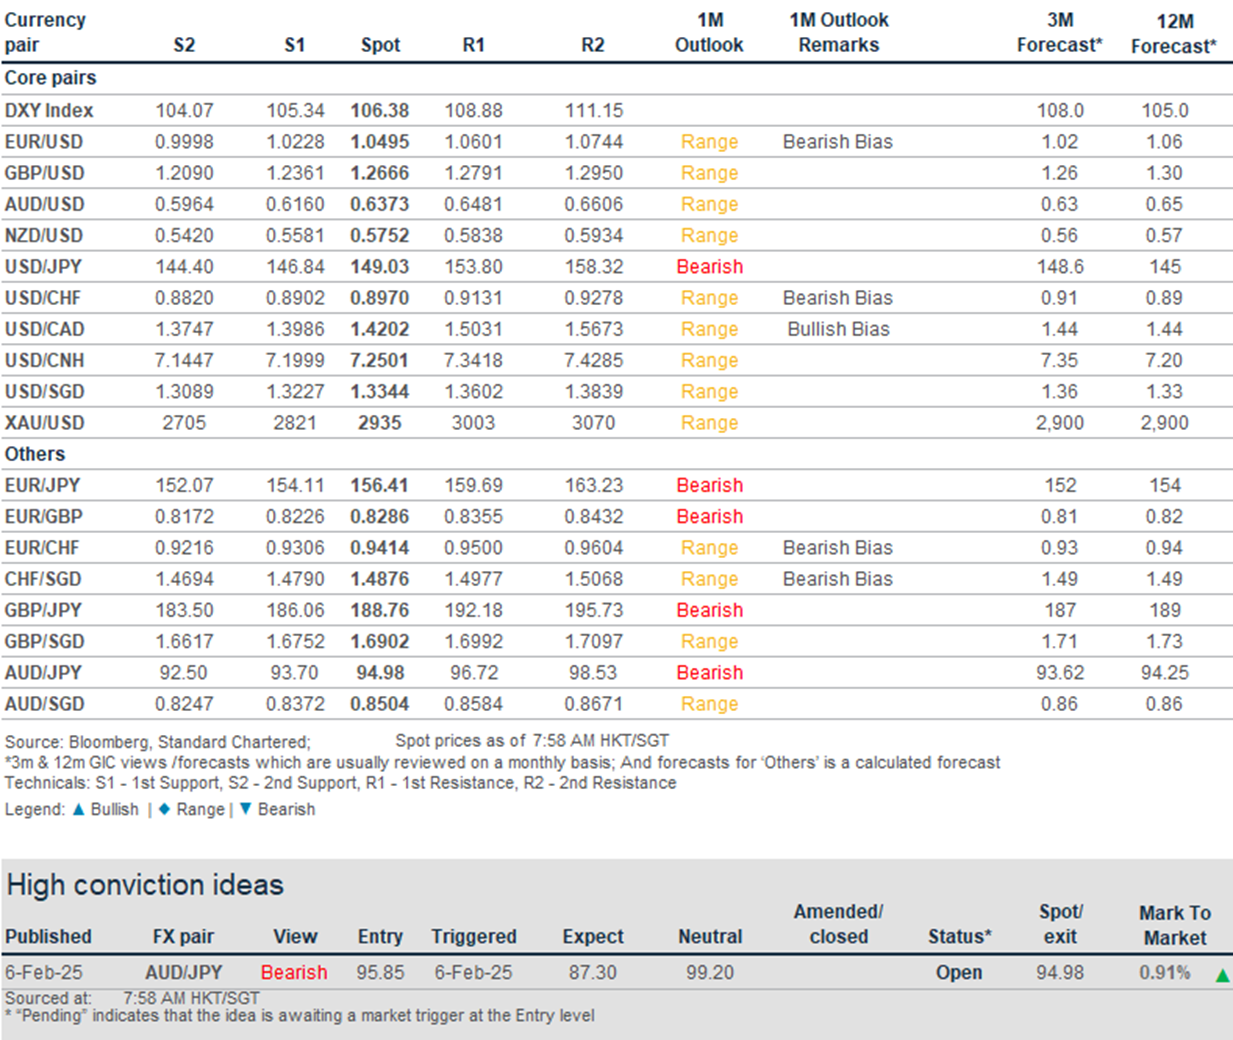Viewport: 1233px width, 1040px height.
Task: Select the High conviction ideas heading
Action: click(x=145, y=885)
